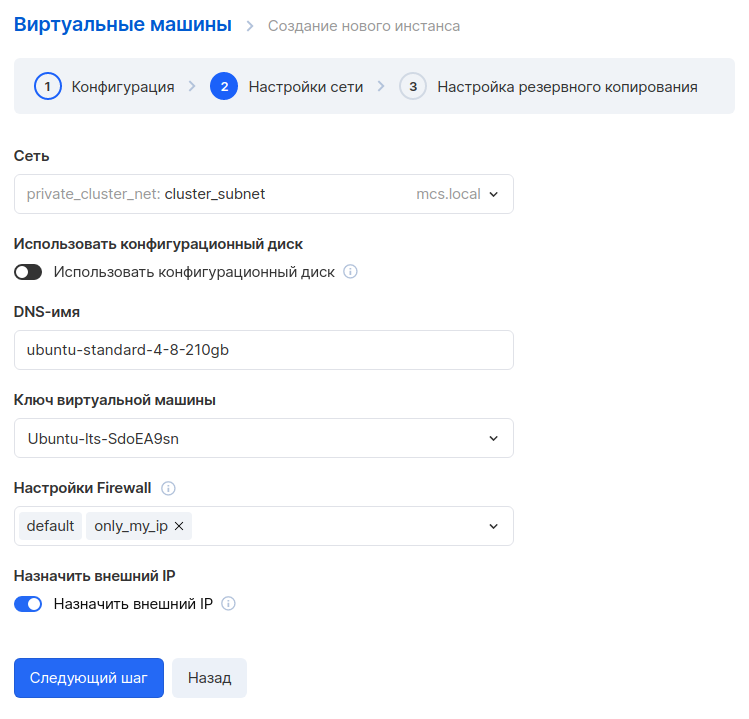Click the Следующий шаг button
Image resolution: width=749 pixels, height=719 pixels.
89,678
